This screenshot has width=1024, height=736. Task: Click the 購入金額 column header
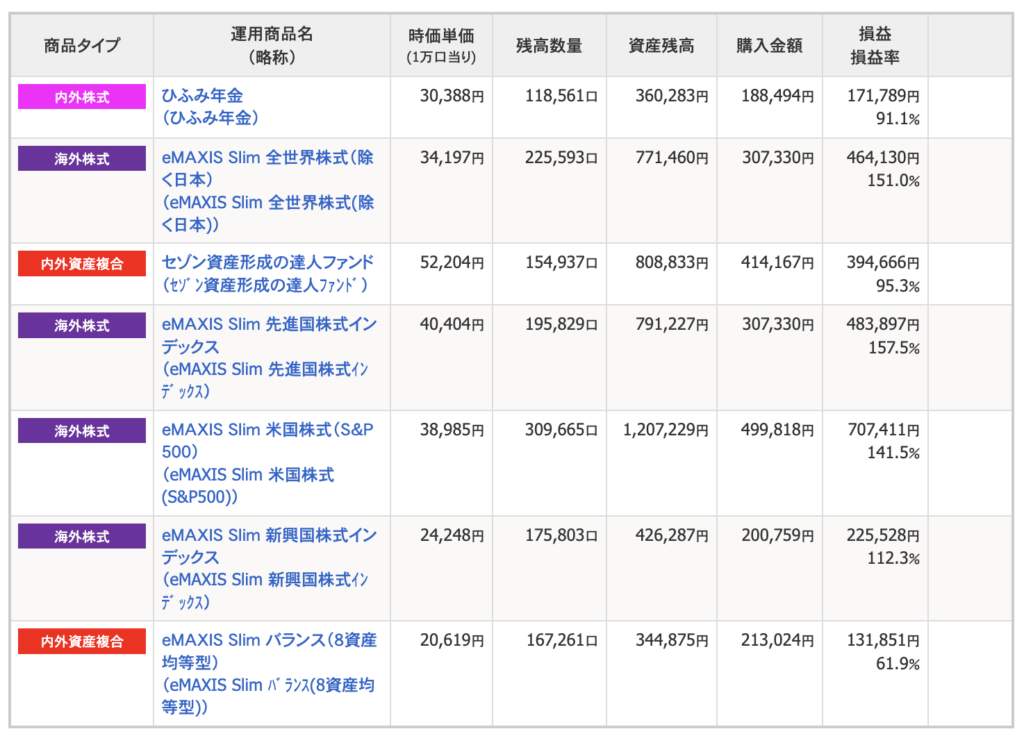tap(769, 46)
